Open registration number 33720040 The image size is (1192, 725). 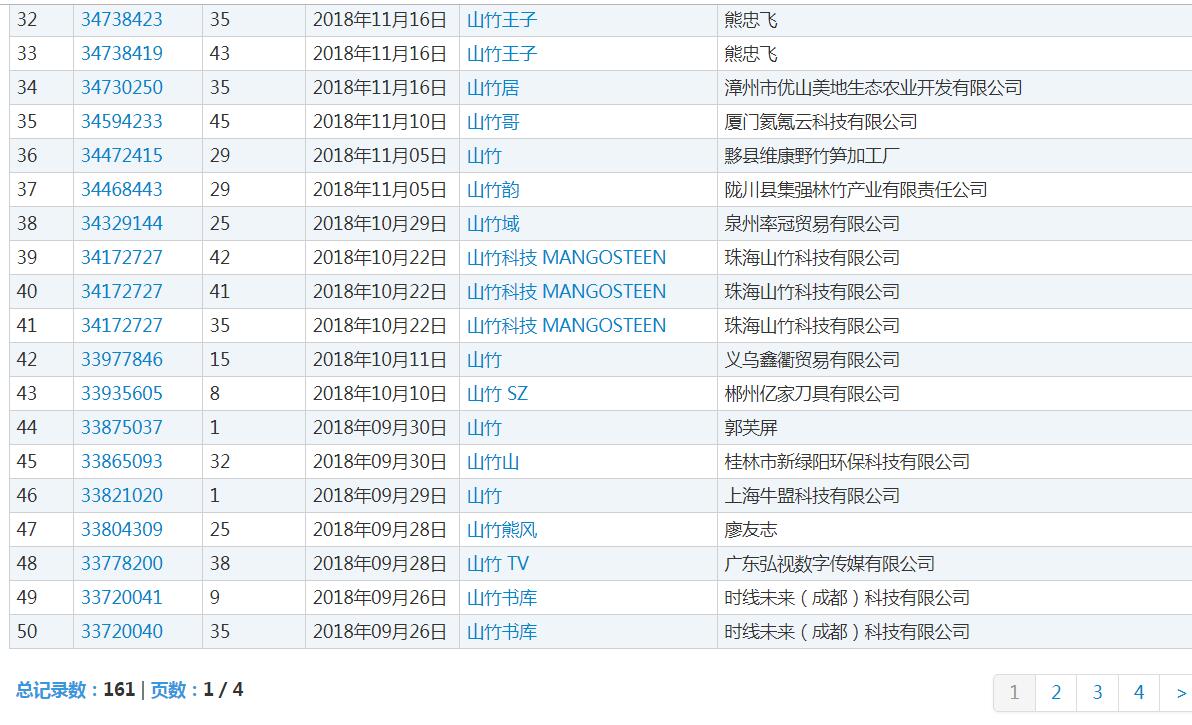[x=122, y=632]
